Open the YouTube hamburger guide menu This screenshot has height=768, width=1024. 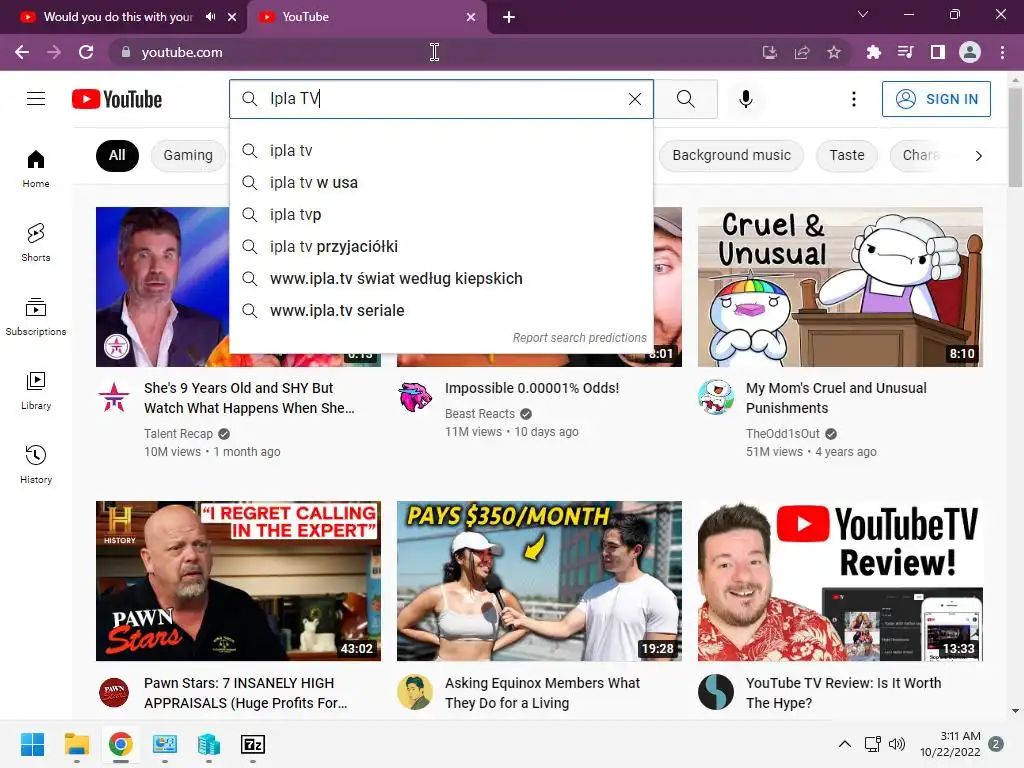click(x=36, y=99)
